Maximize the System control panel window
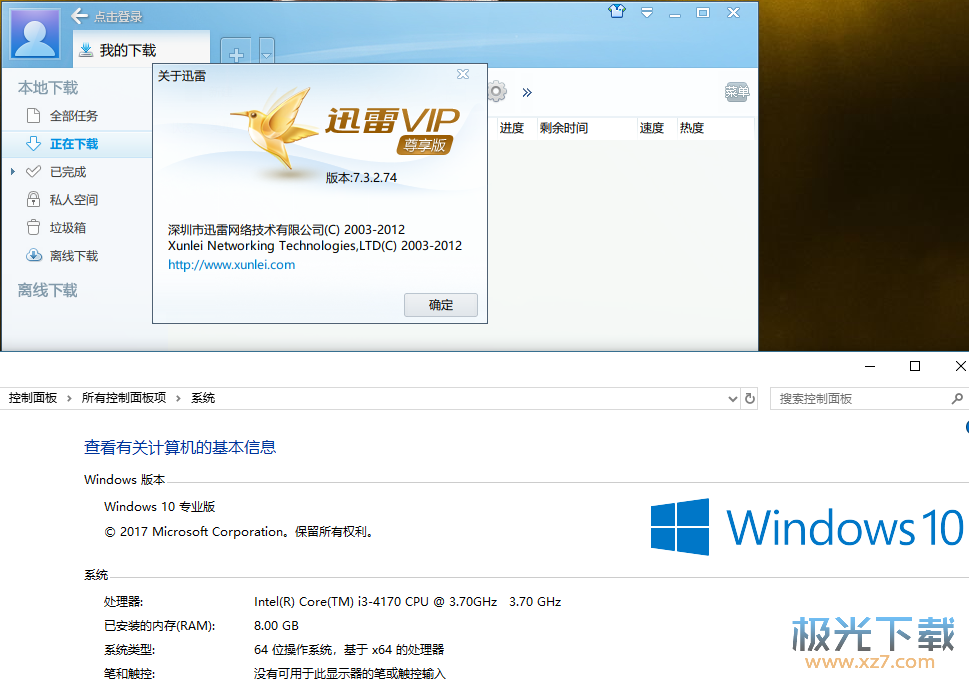This screenshot has height=696, width=969. click(x=915, y=367)
